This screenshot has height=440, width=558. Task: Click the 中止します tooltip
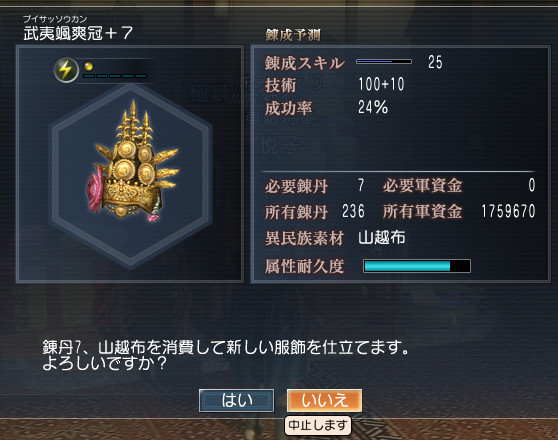(318, 425)
